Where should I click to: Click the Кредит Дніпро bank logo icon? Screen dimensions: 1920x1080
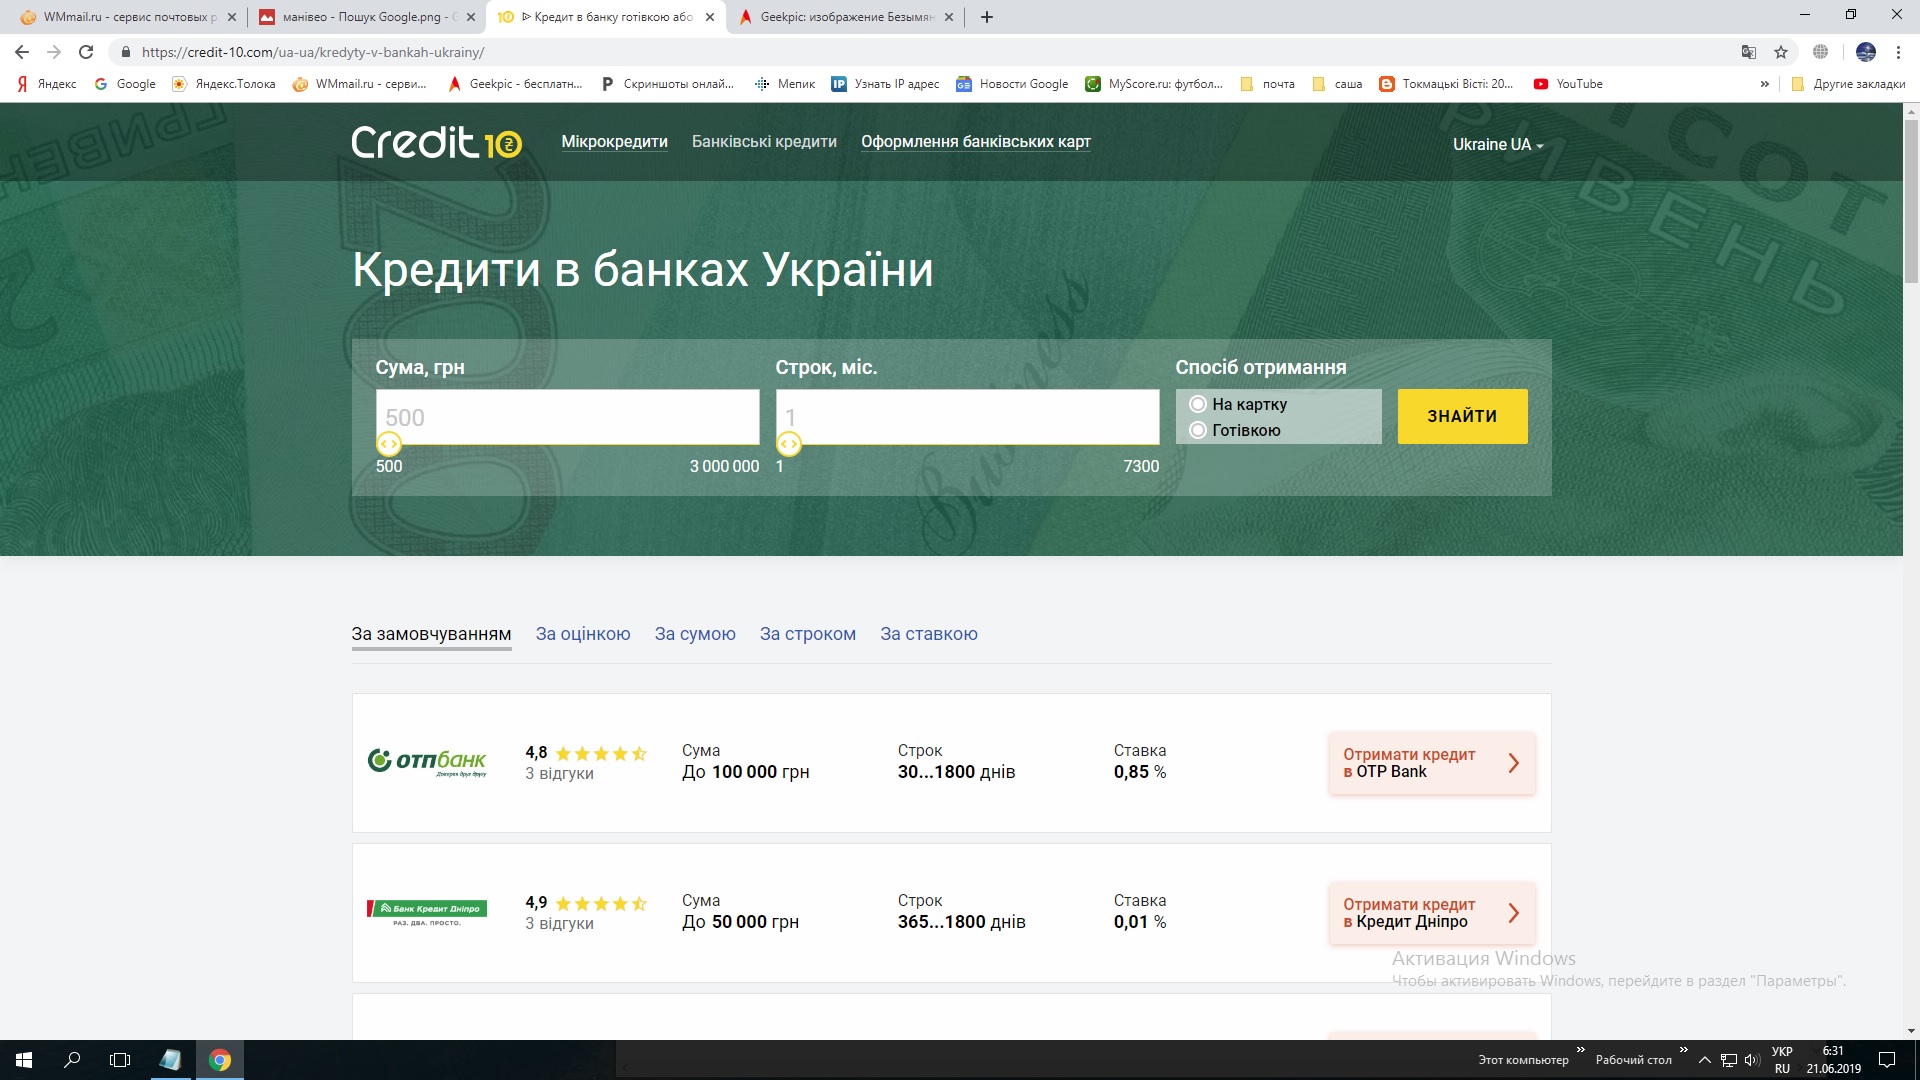(426, 911)
